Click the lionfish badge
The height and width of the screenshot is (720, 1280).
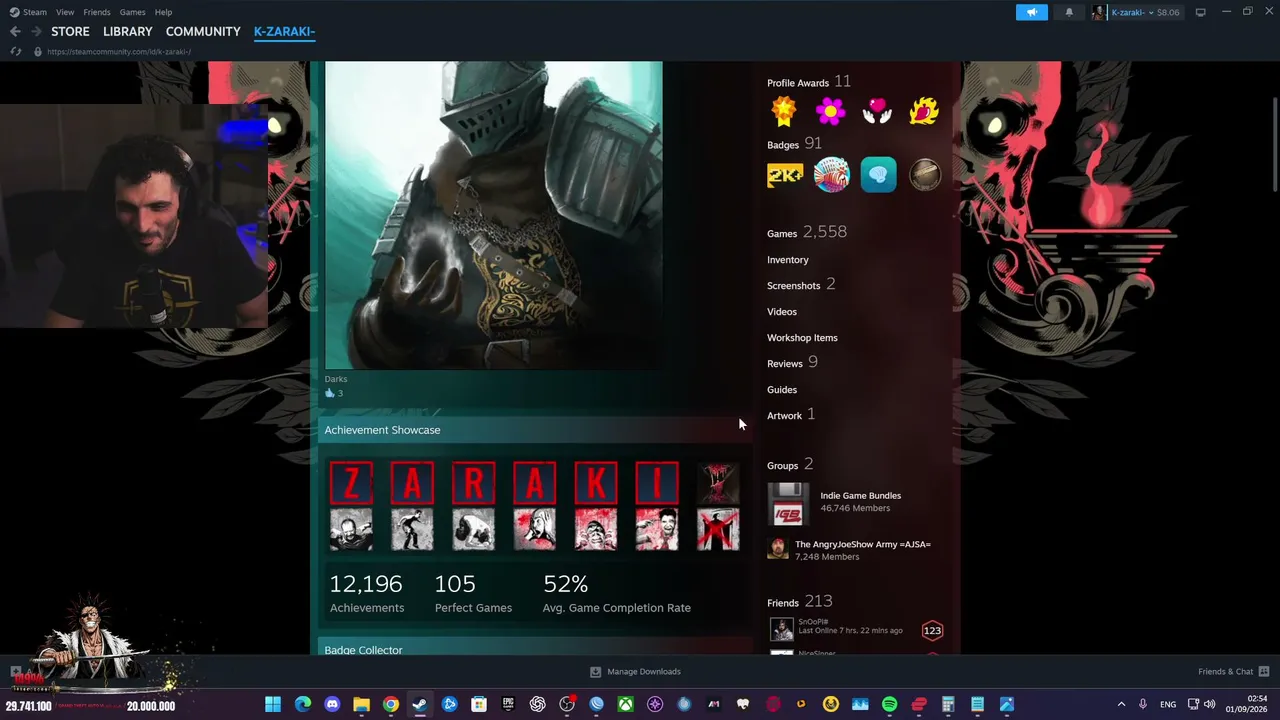pyautogui.click(x=831, y=175)
